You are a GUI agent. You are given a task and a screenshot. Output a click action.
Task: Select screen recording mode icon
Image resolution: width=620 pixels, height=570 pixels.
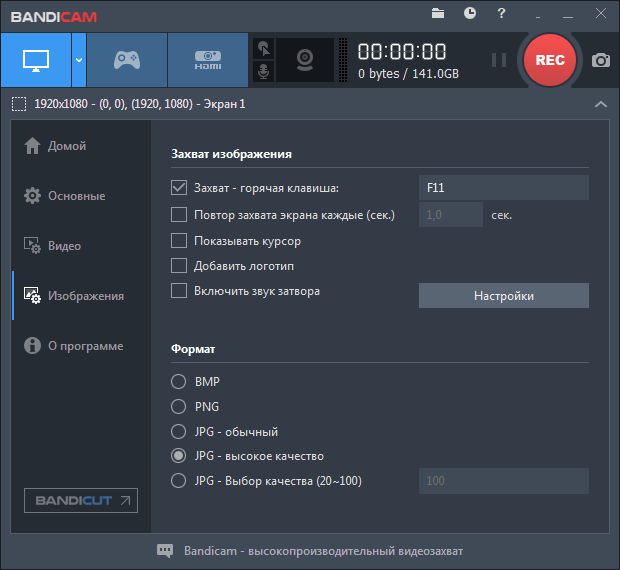pyautogui.click(x=35, y=60)
